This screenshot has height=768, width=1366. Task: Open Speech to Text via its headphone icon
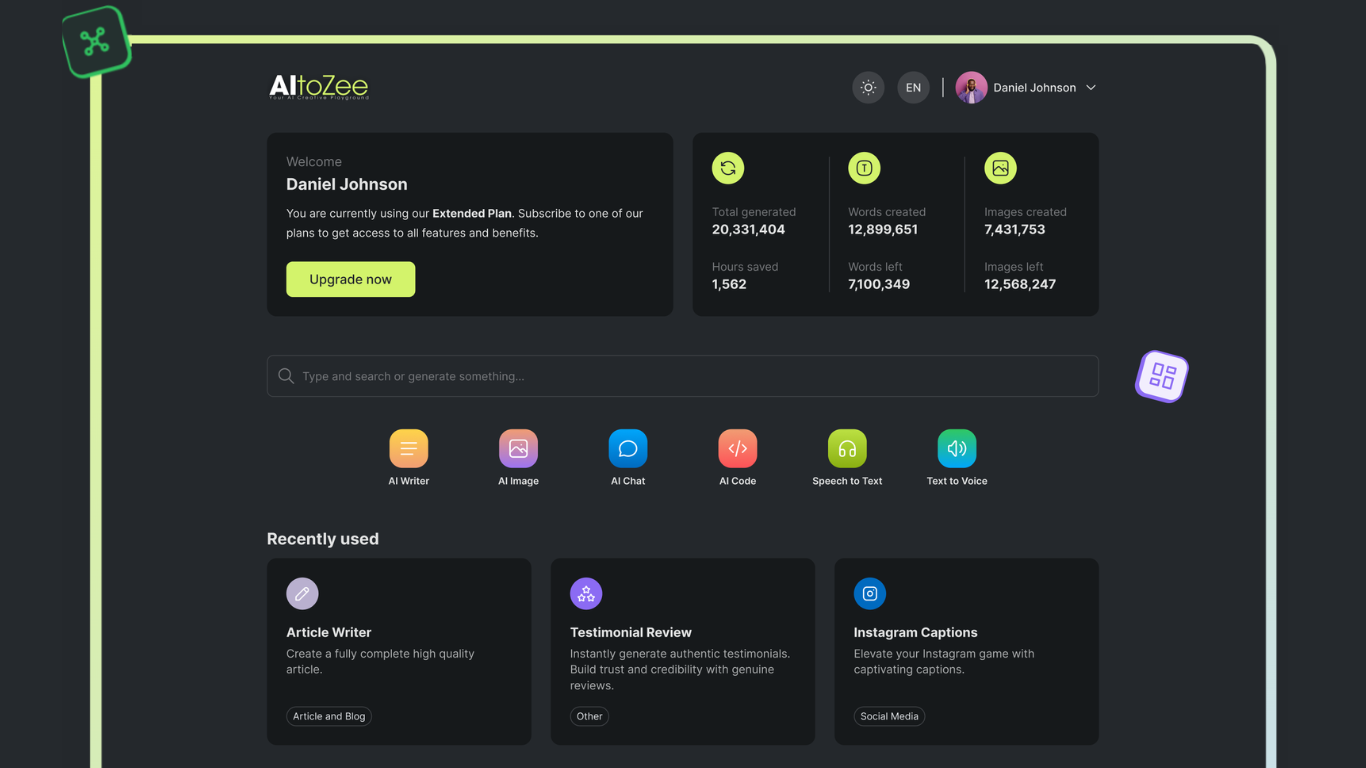pos(847,448)
